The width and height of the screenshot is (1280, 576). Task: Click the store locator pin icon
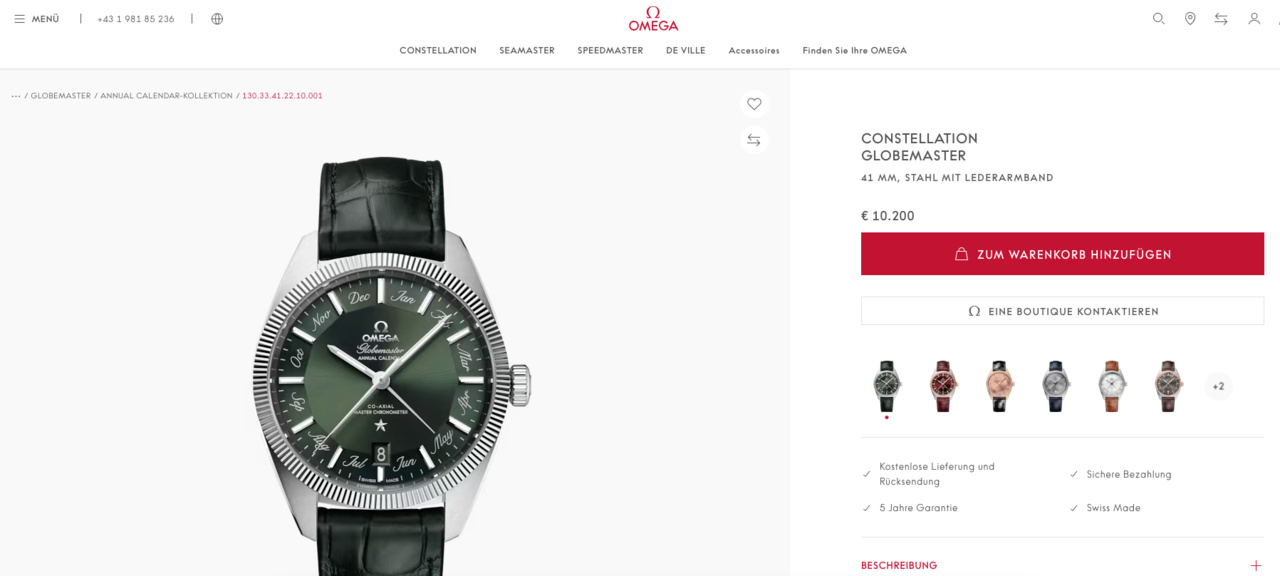[x=1190, y=19]
